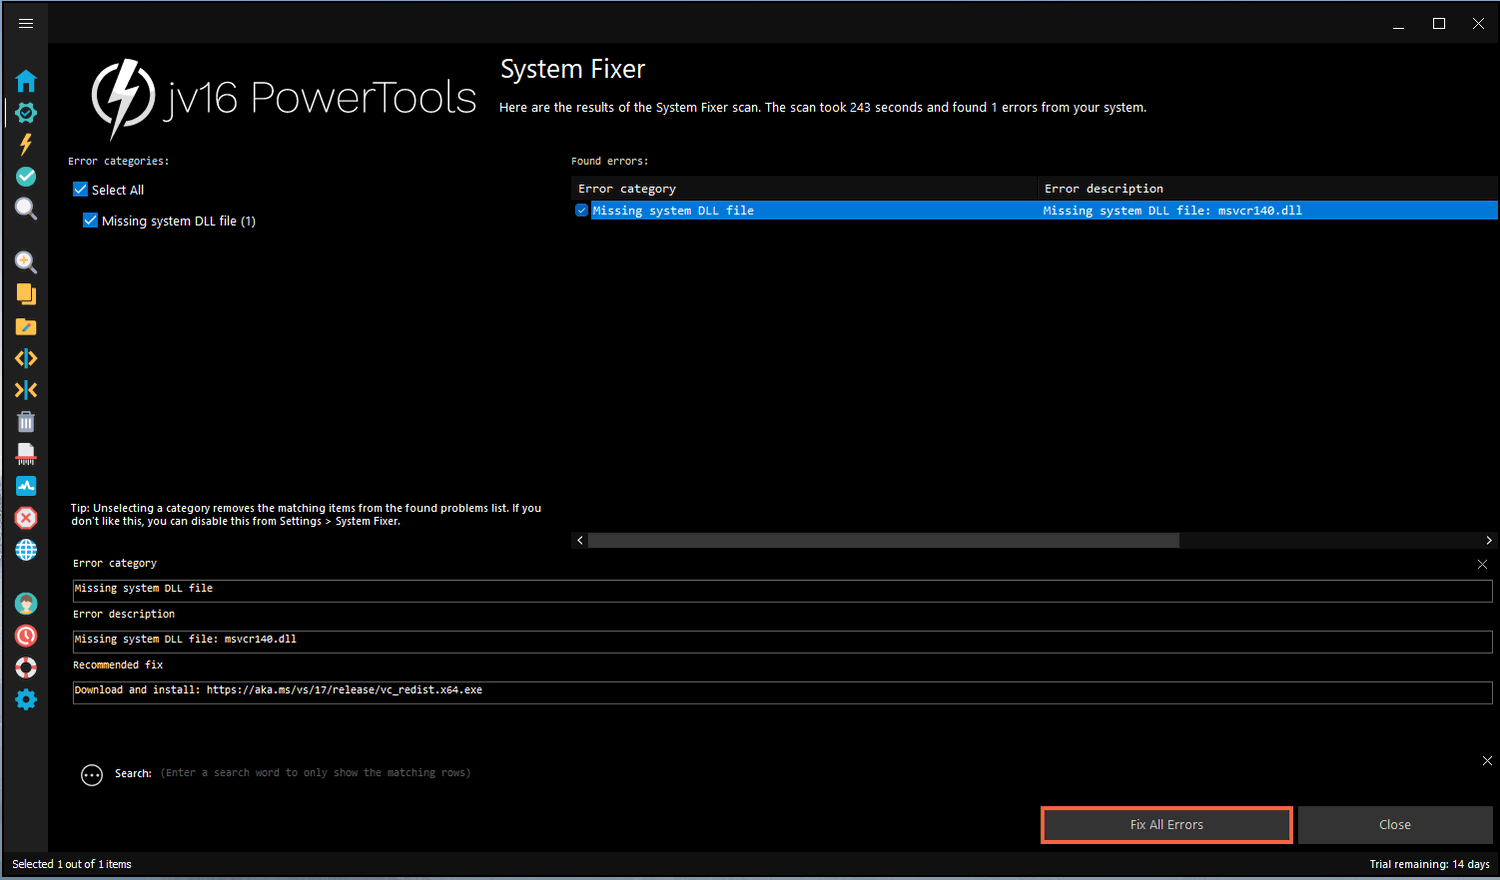Click the globe sidebar icon

click(26, 550)
